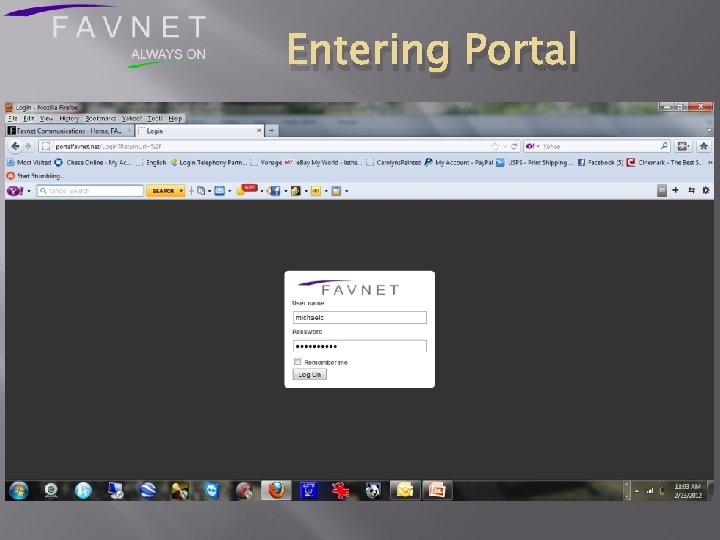
Task: Switch to Favnet Communications - Home tab
Action: pyautogui.click(x=70, y=131)
